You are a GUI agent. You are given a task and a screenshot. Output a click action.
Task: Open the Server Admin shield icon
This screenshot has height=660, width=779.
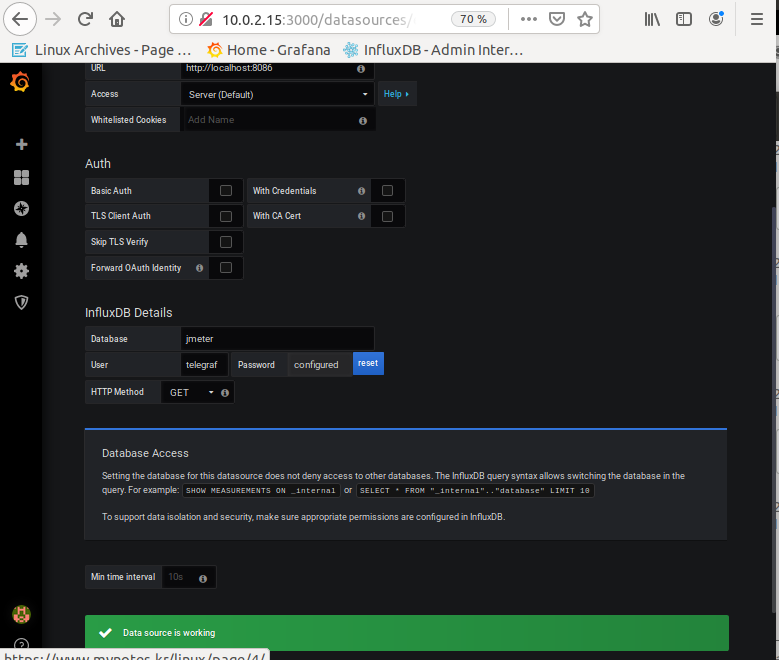pos(21,302)
